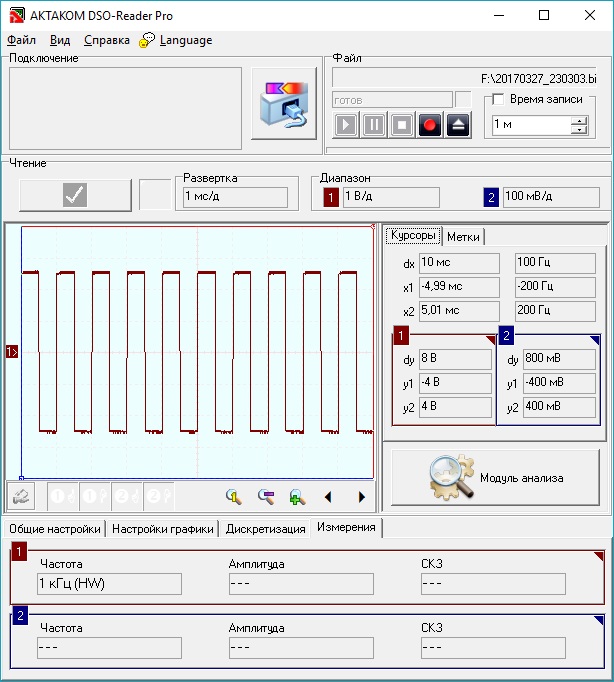The image size is (614, 682).
Task: Click the dx 10 мс field
Action: (x=459, y=263)
